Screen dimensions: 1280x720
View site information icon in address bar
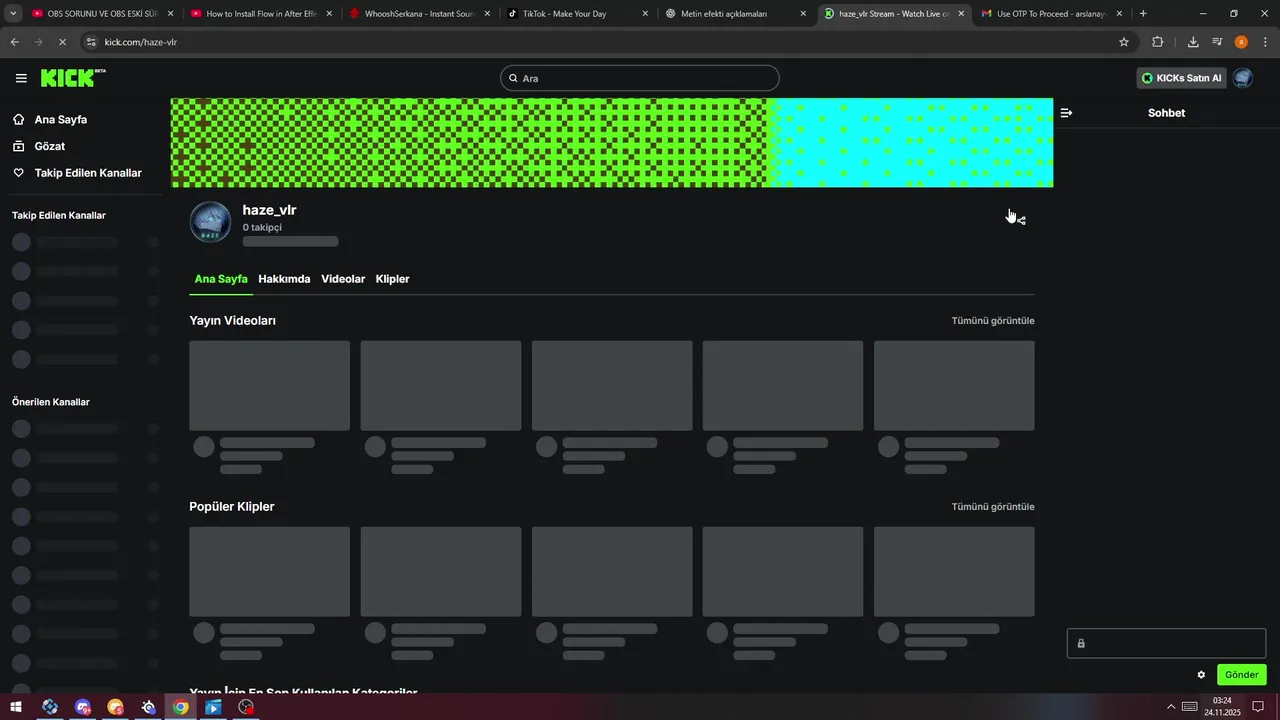coord(91,42)
